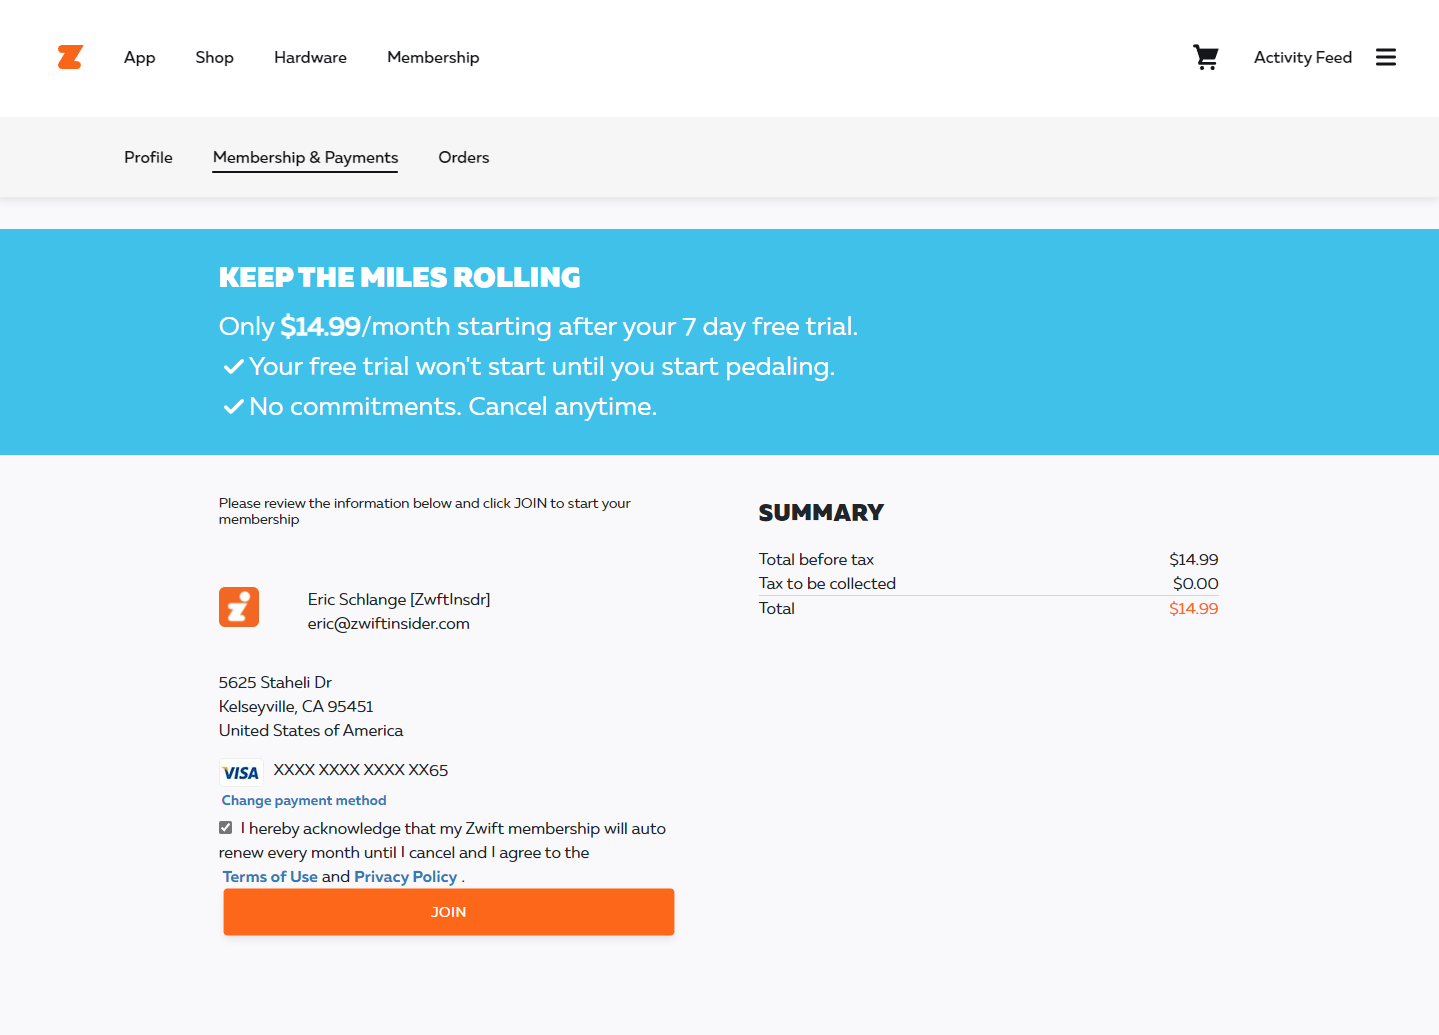Open the Terms of Use link
This screenshot has width=1439, height=1035.
(x=270, y=876)
